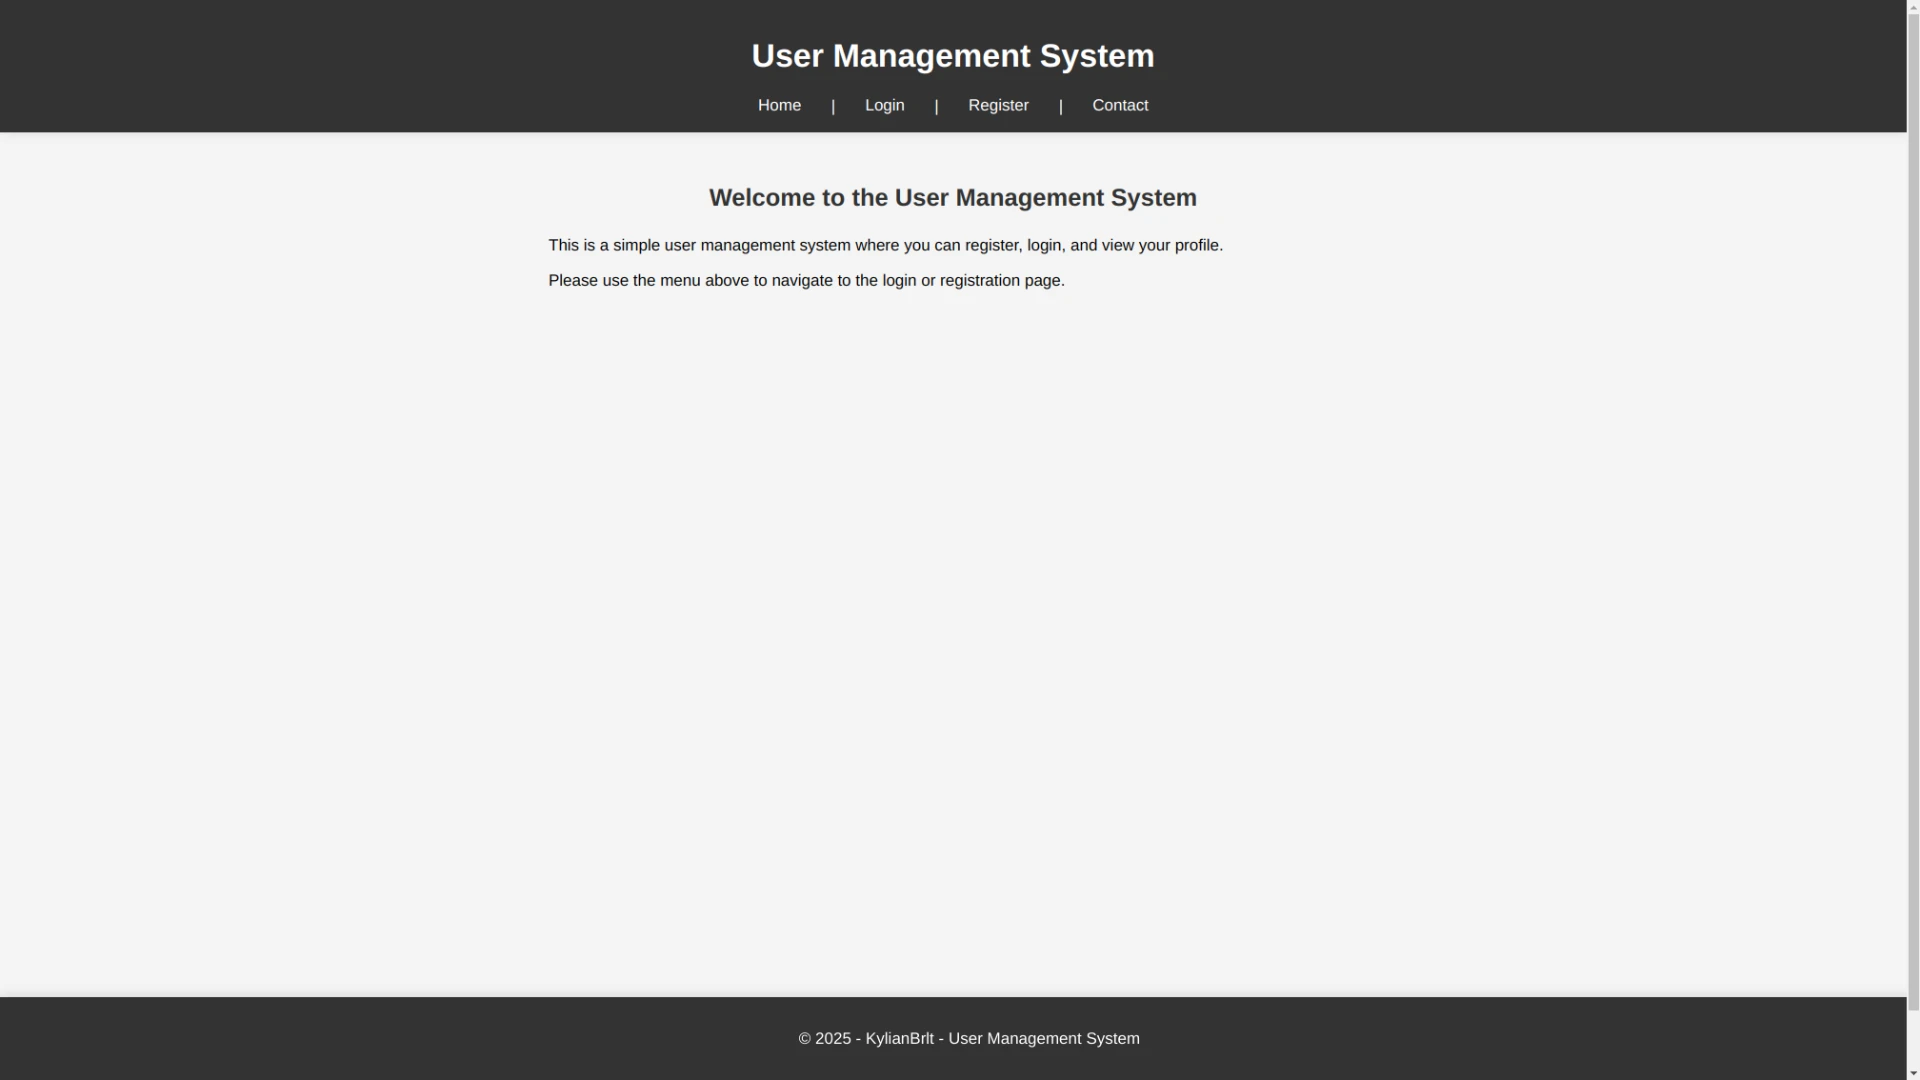Click the navigation separator after Home
1920x1080 pixels.
click(833, 104)
